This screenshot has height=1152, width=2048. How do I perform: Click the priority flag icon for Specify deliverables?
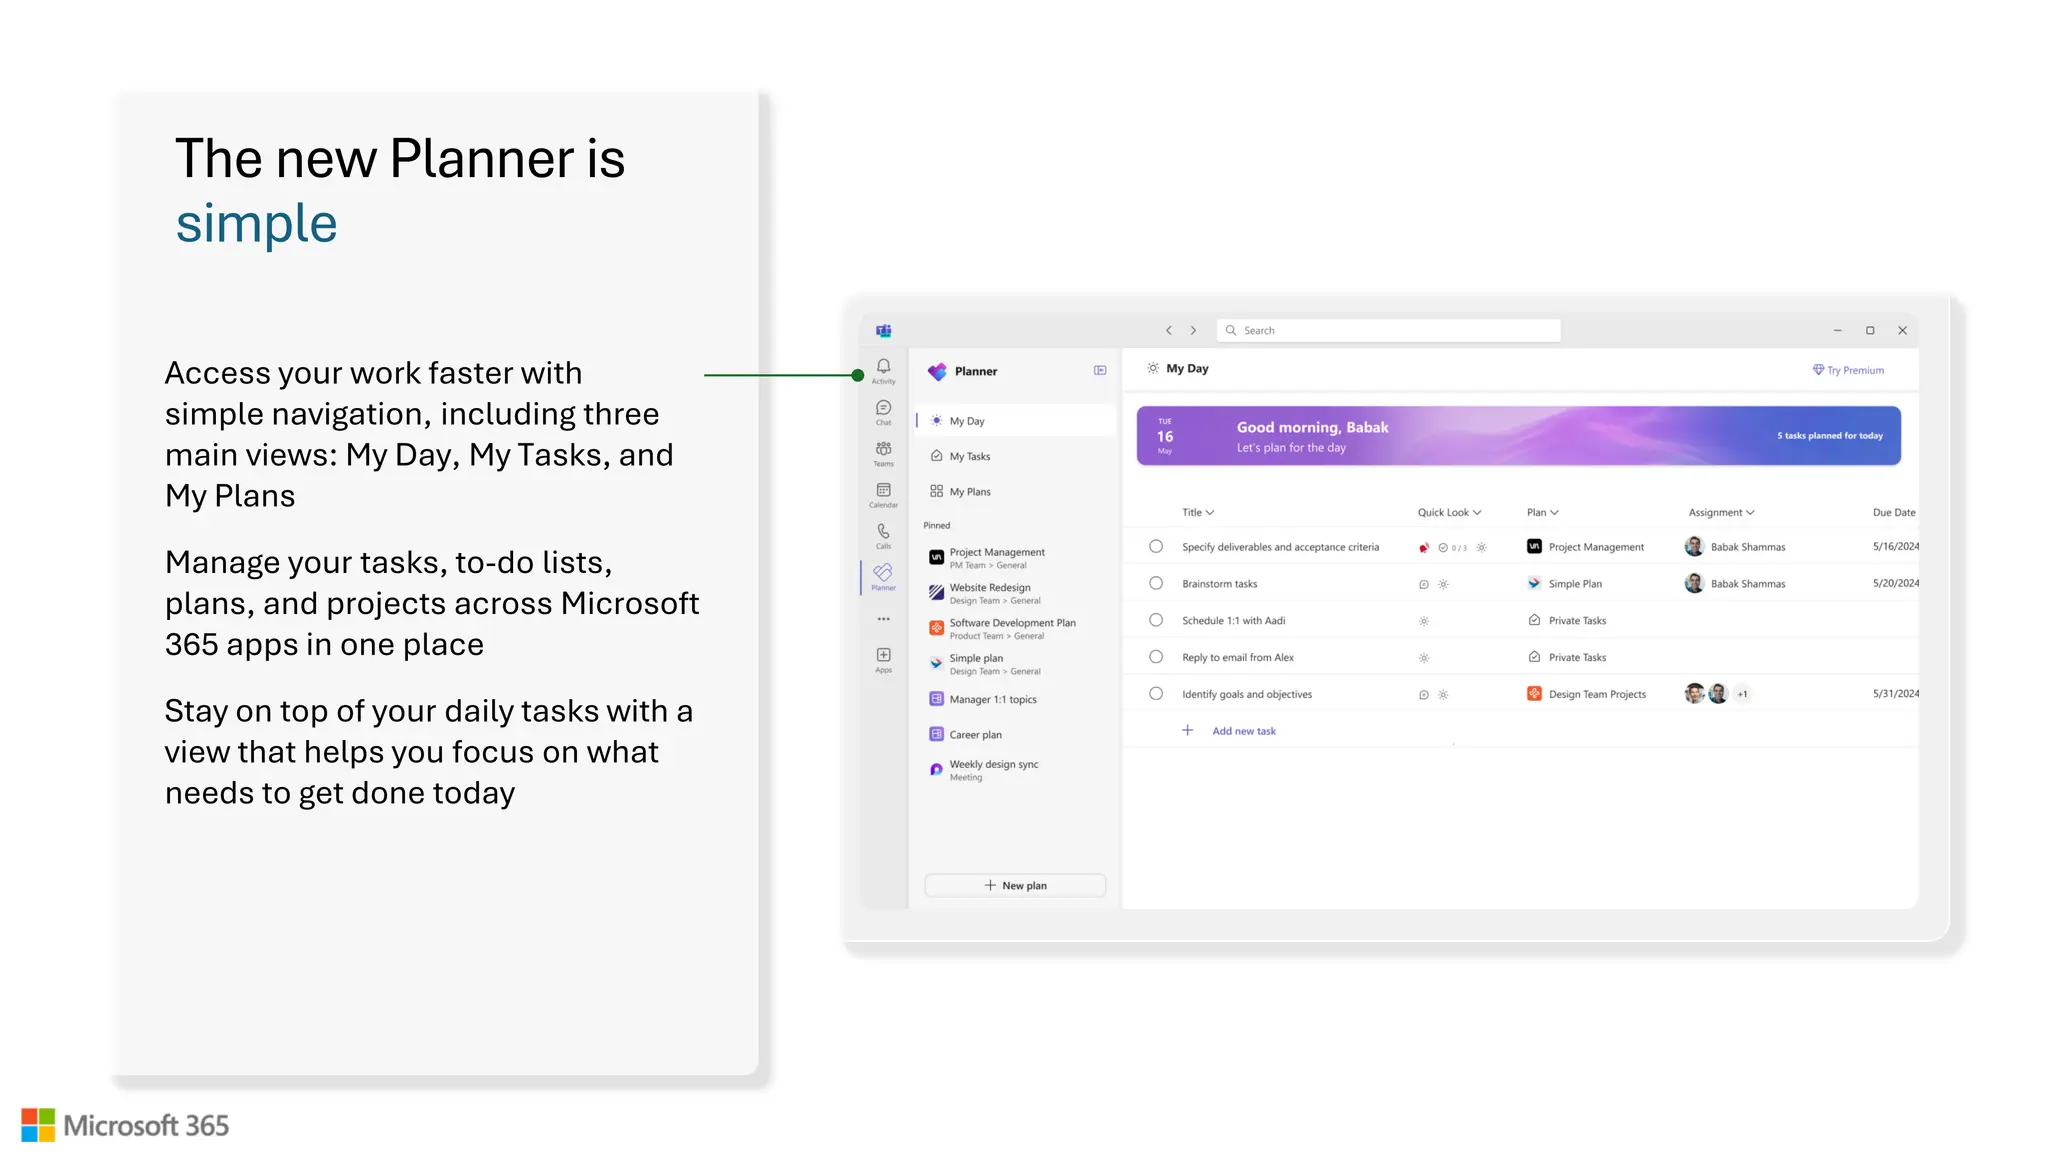pyautogui.click(x=1424, y=547)
